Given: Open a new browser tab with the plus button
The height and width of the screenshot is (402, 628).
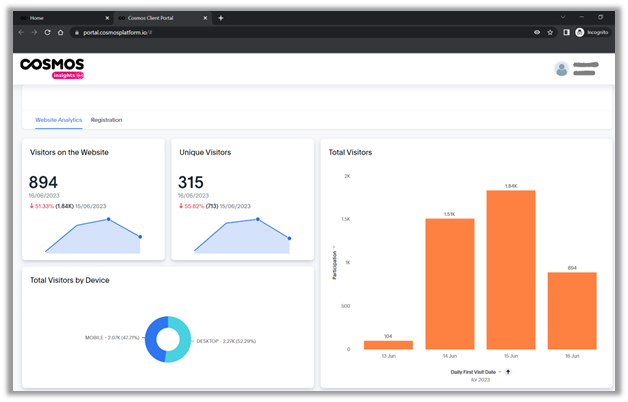Looking at the screenshot, I should (x=221, y=18).
